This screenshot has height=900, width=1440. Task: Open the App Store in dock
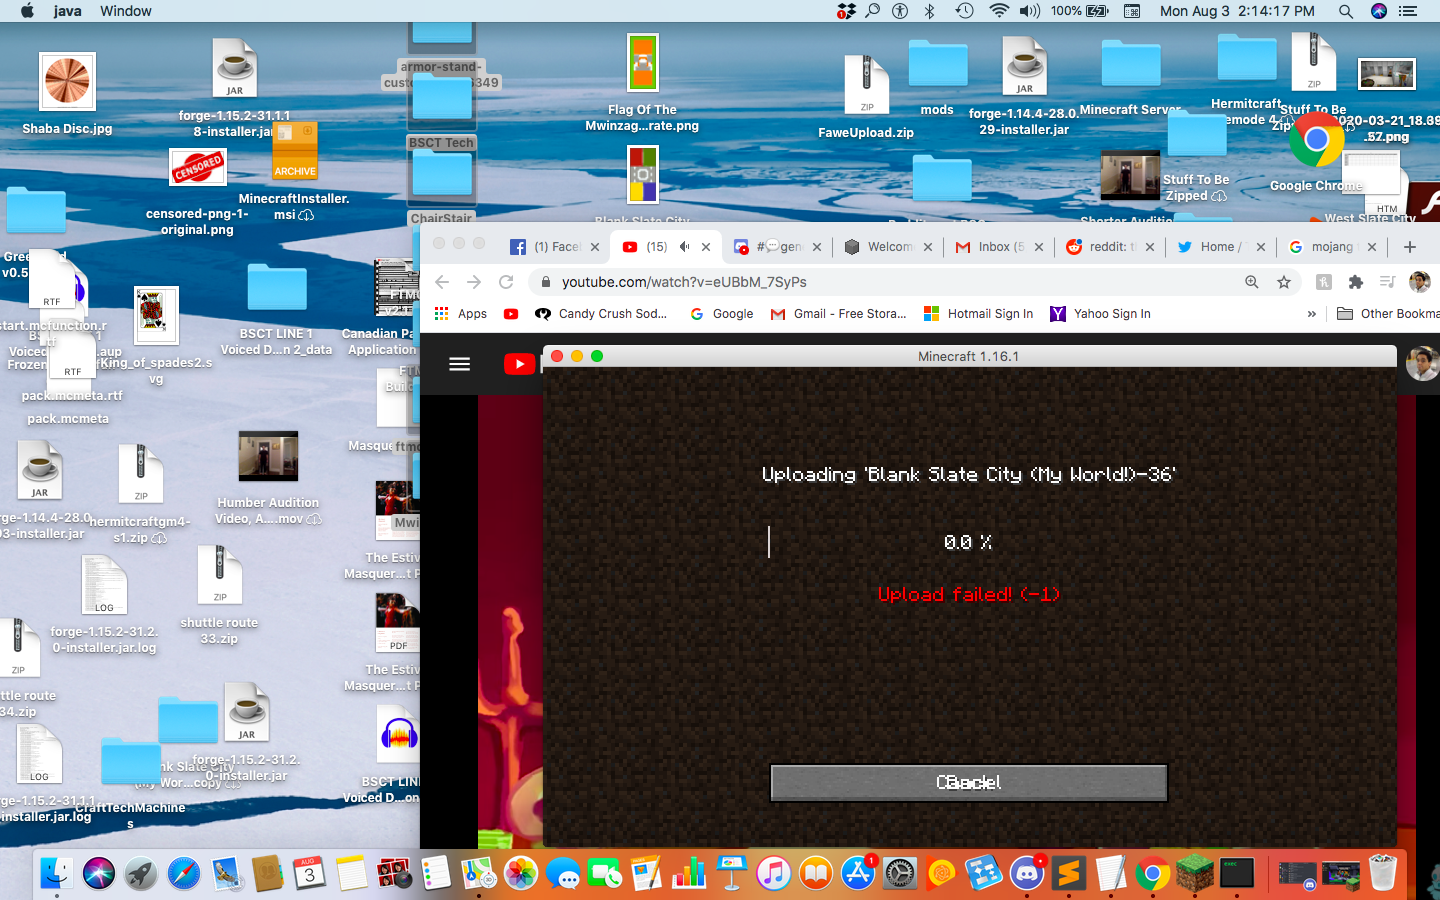[858, 873]
